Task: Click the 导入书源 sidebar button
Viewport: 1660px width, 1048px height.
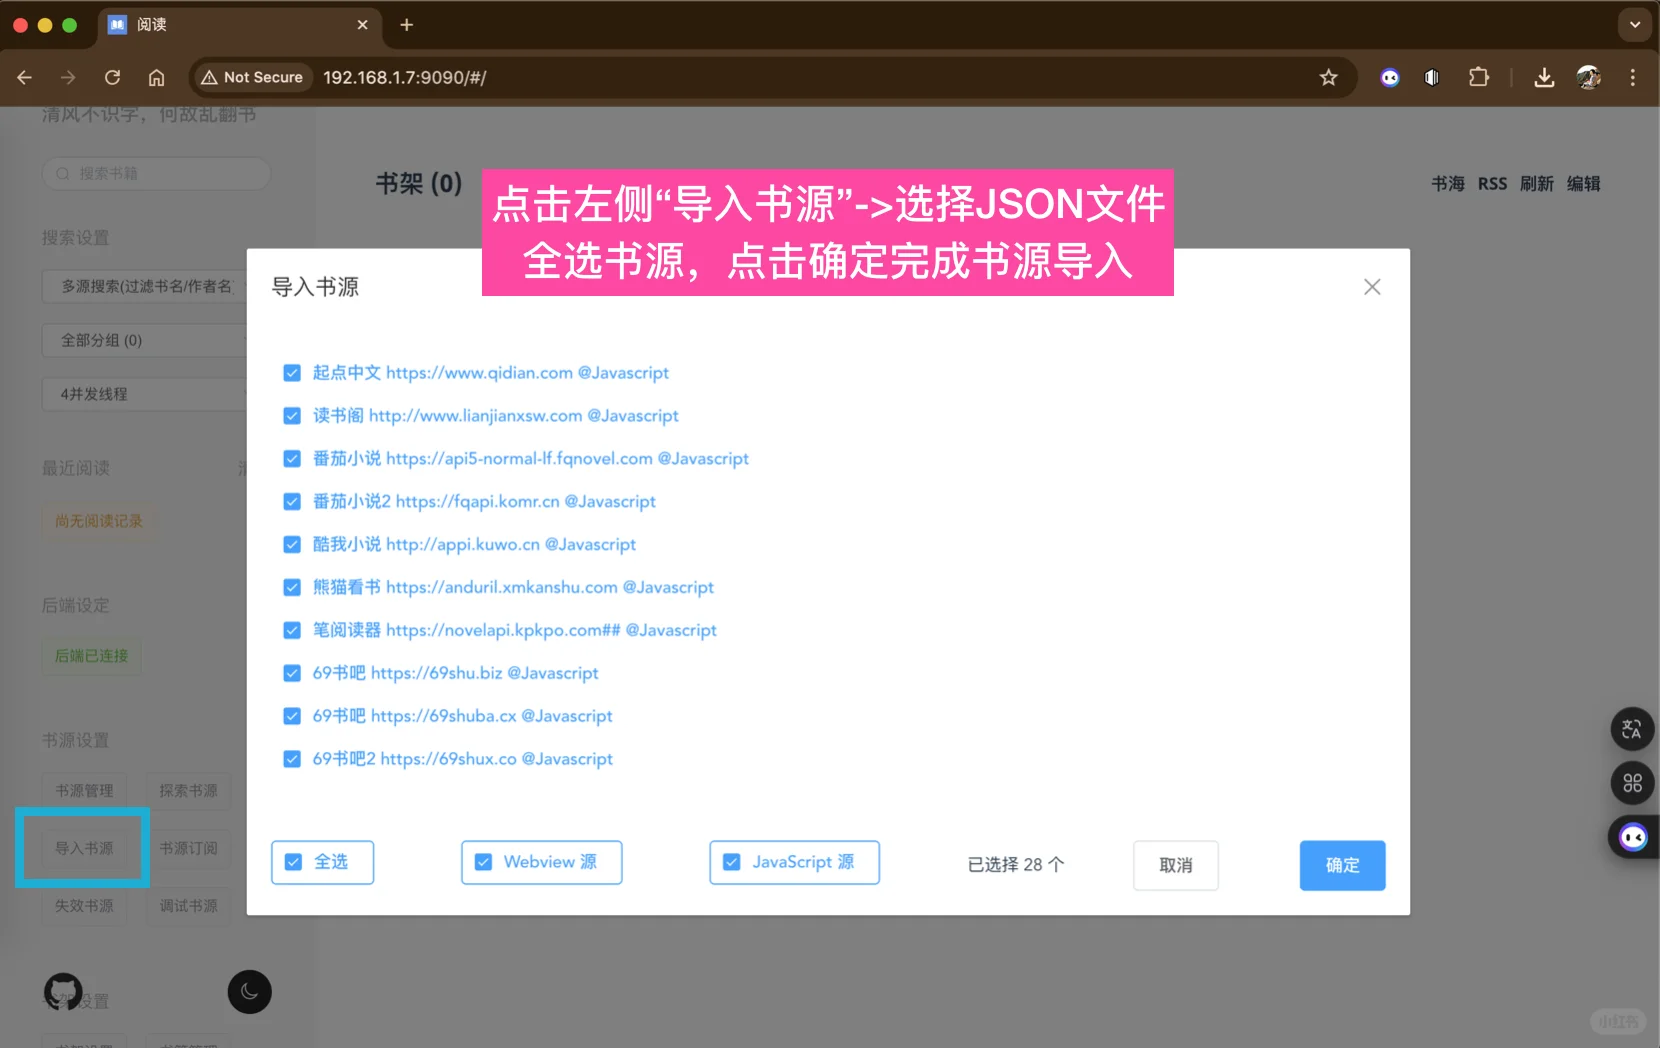Action: click(84, 848)
